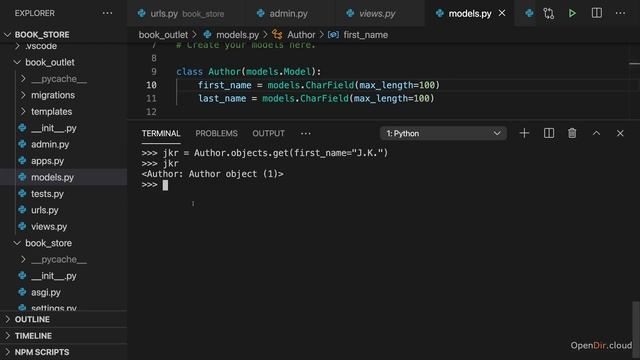Open changes compare icon in editor toolbar
The height and width of the screenshot is (360, 640).
(x=549, y=13)
